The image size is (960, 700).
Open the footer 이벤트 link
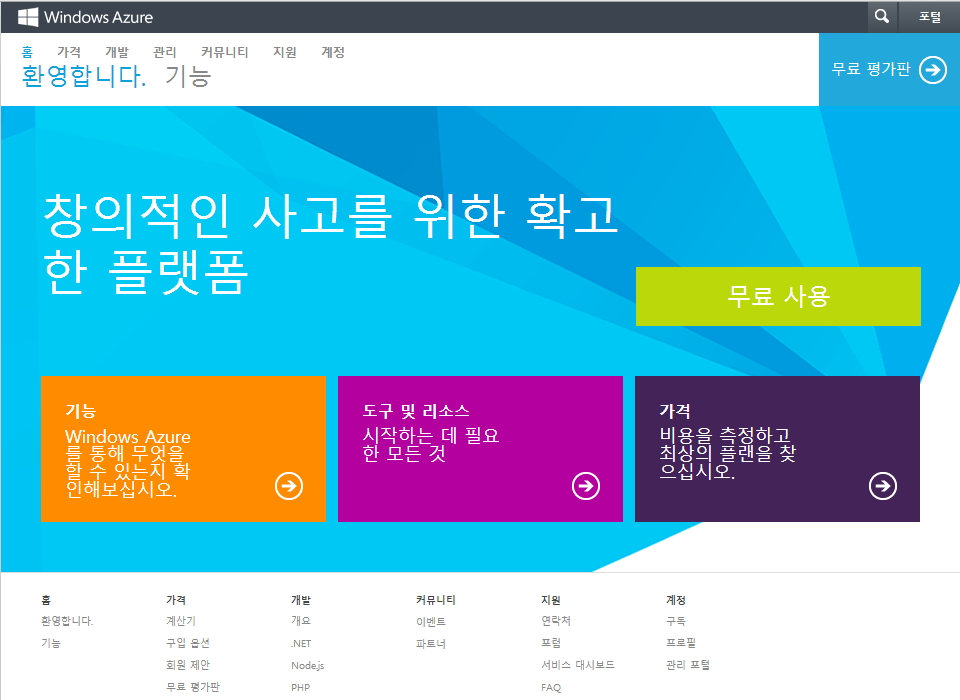point(431,622)
